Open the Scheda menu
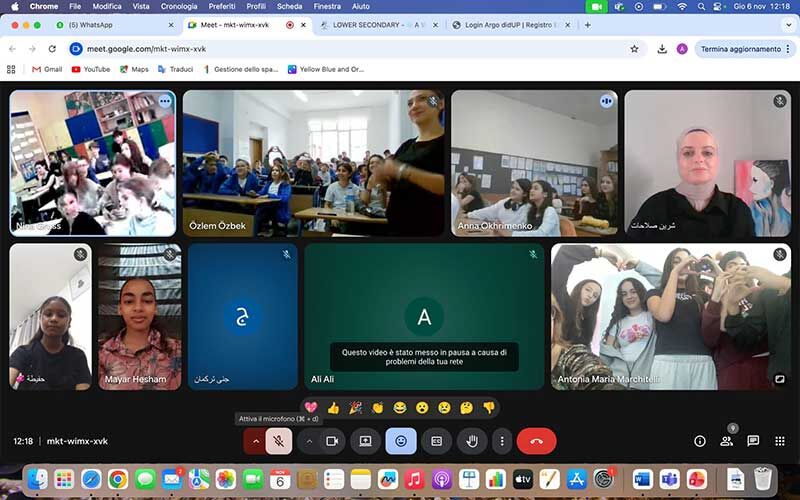800x500 pixels. pyautogui.click(x=289, y=7)
